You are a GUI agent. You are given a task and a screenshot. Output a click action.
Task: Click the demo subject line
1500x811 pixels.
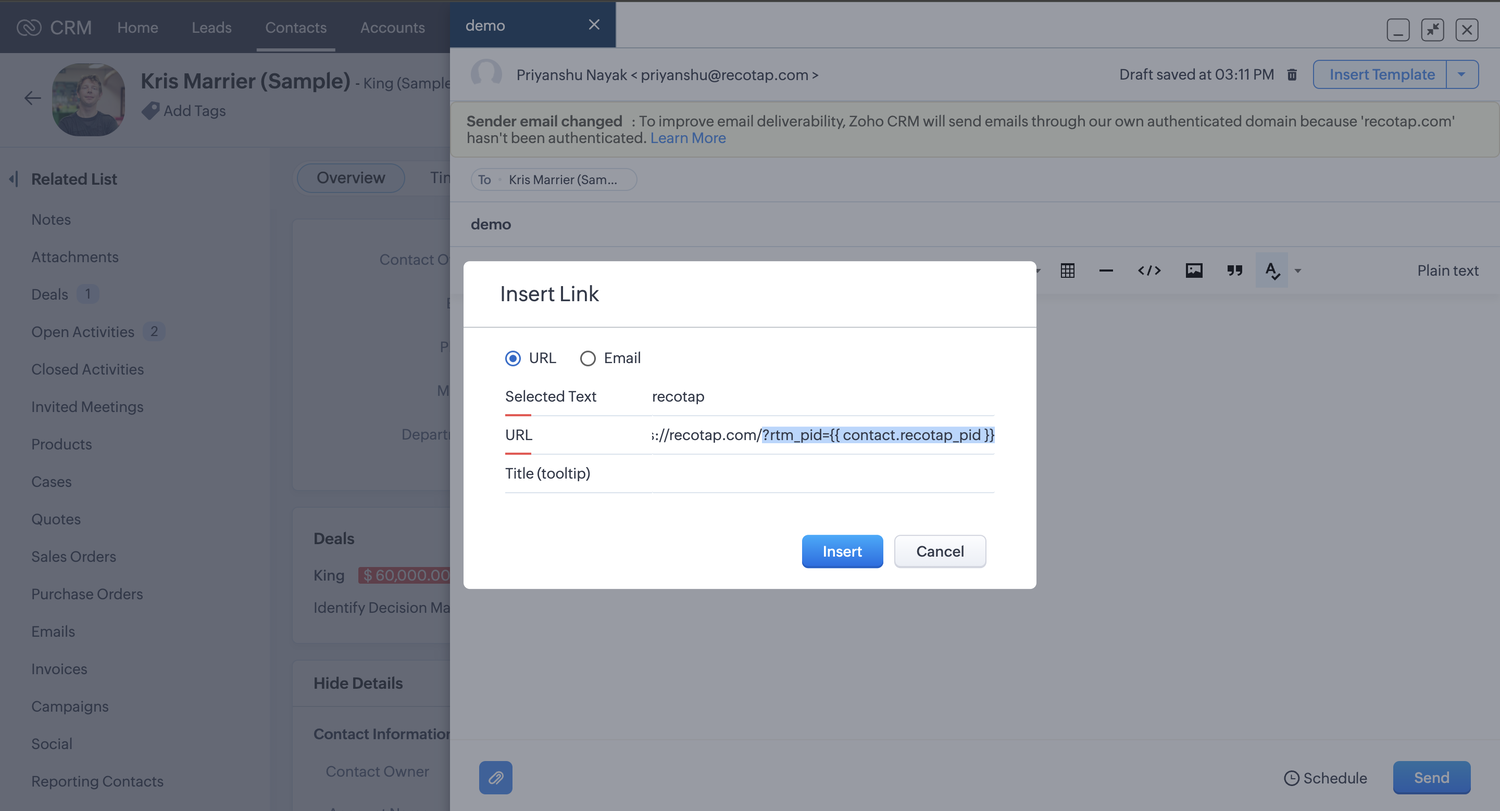tap(491, 224)
